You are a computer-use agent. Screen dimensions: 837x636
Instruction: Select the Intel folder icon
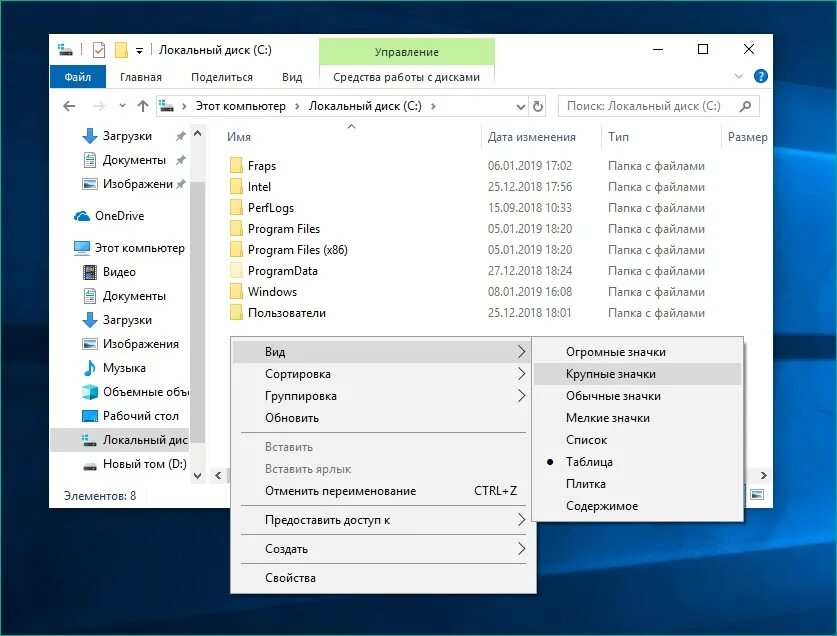coord(236,186)
